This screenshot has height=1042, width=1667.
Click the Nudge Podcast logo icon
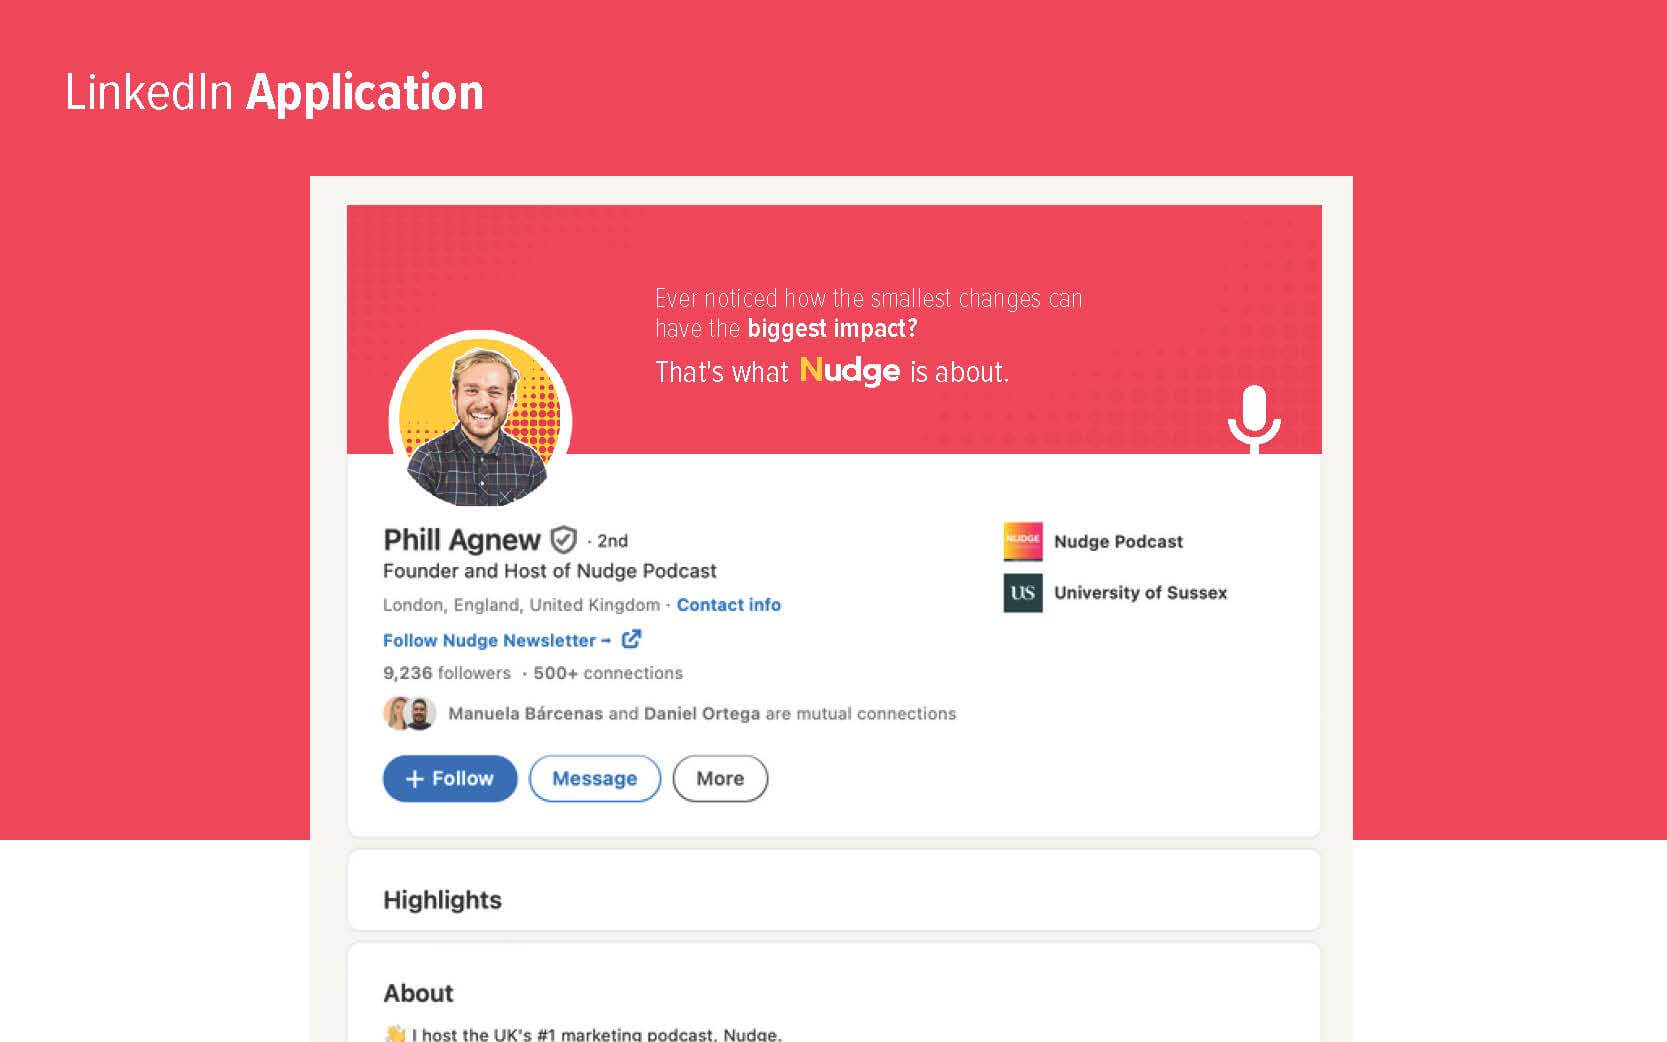pos(1022,541)
